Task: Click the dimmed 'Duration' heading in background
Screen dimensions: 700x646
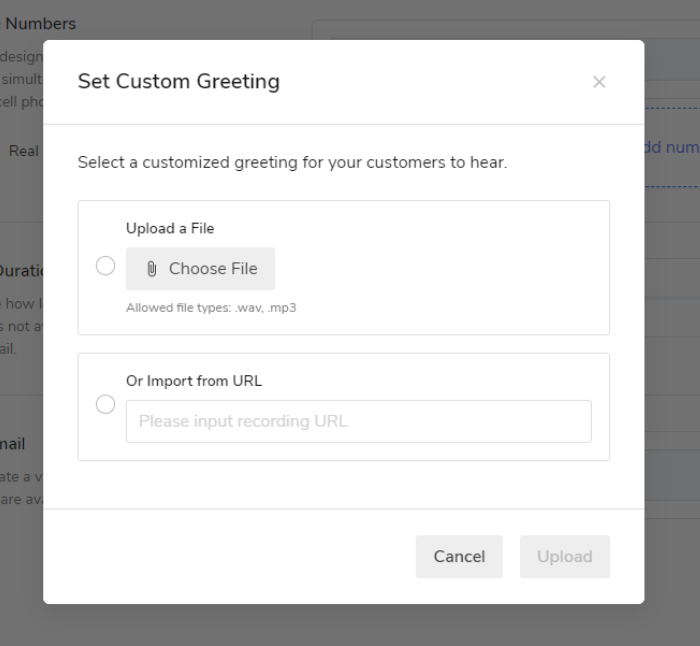Action: (20, 270)
